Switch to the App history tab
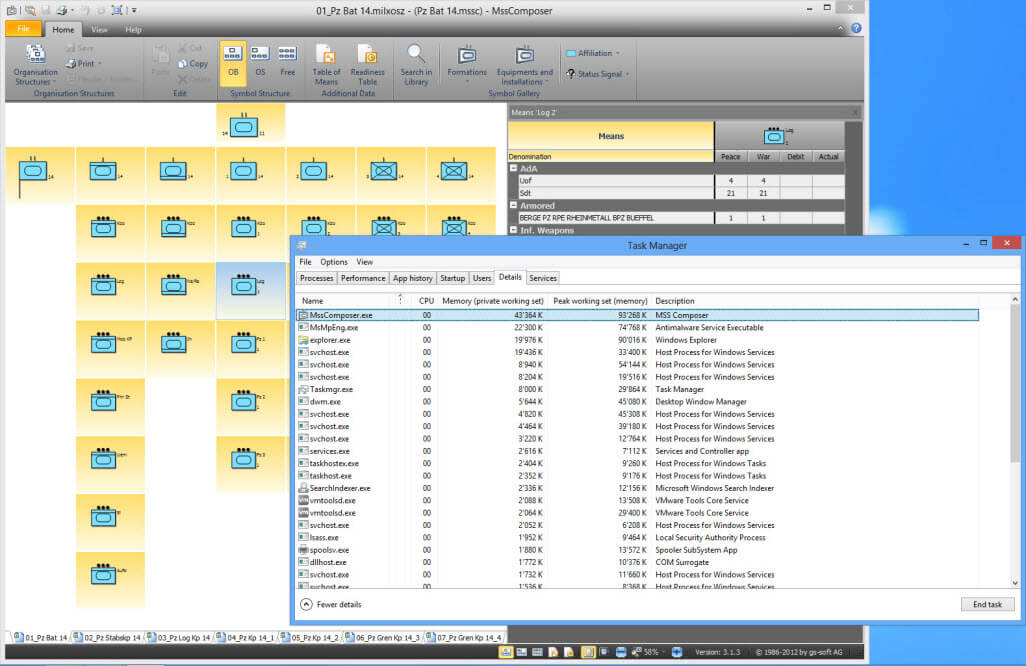This screenshot has height=666, width=1026. point(412,278)
